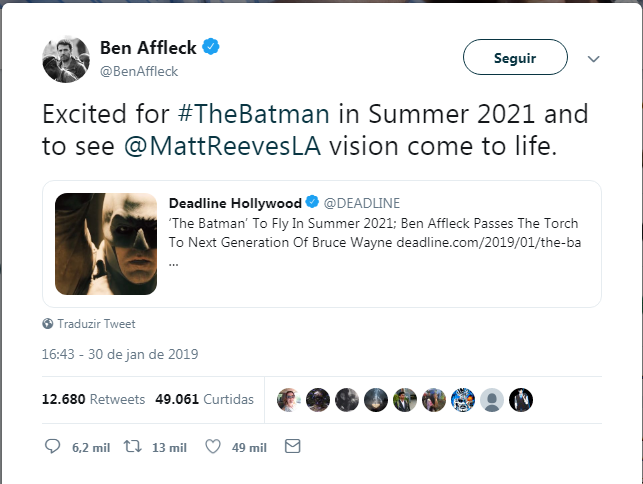643x484 pixels.
Task: Open Ben Affleck's profile picture
Action: (66, 59)
